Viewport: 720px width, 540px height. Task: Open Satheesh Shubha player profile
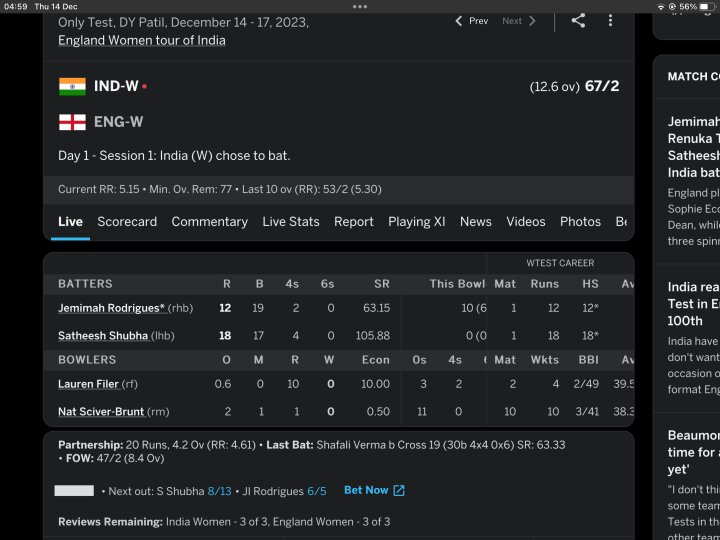(x=103, y=336)
